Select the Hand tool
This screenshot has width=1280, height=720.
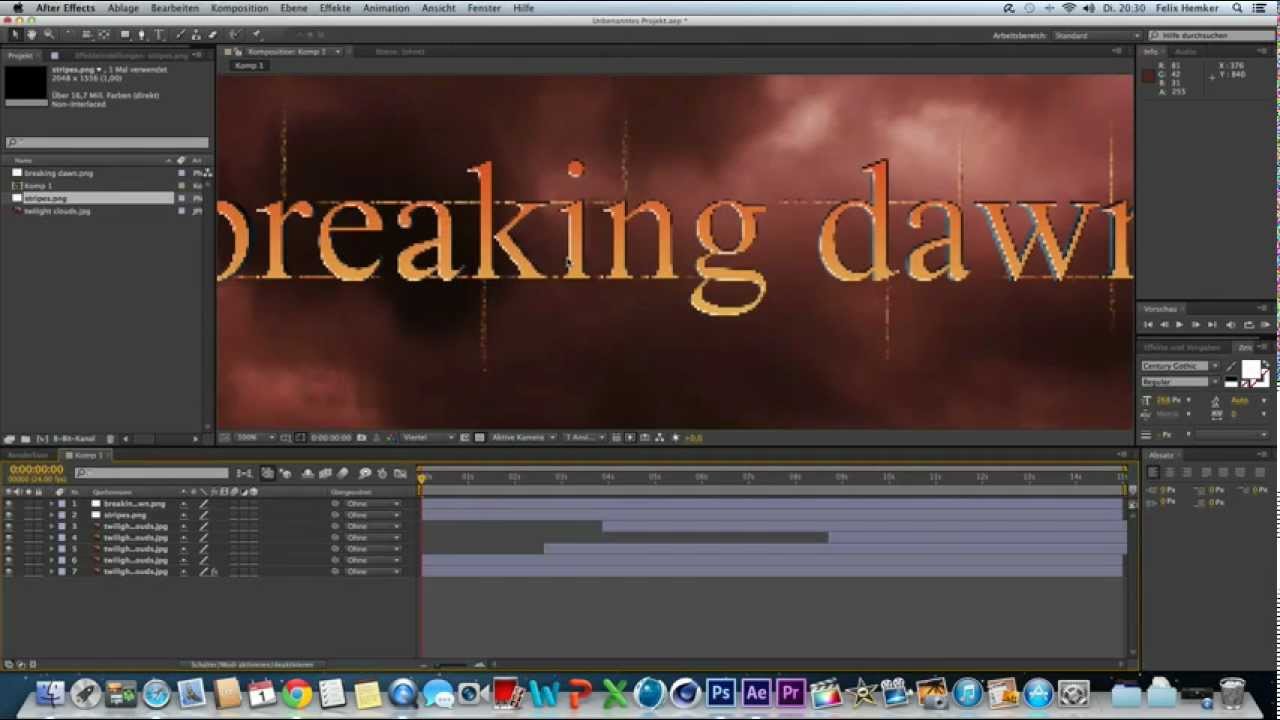coord(32,34)
